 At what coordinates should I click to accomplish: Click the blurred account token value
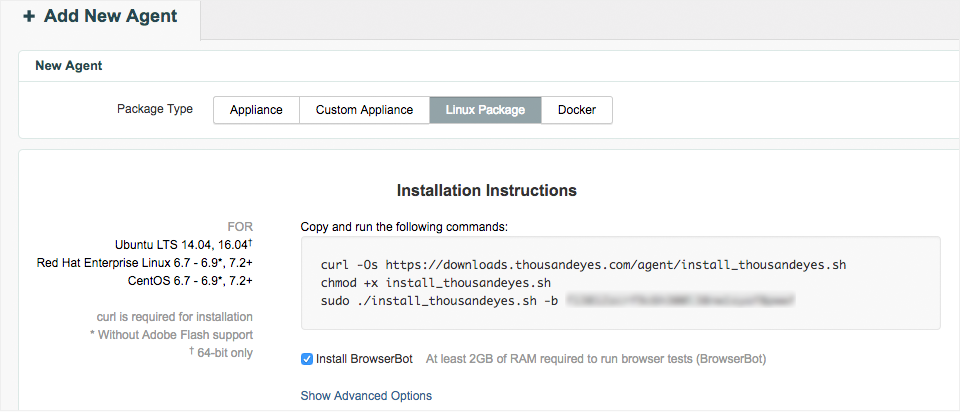[680, 299]
